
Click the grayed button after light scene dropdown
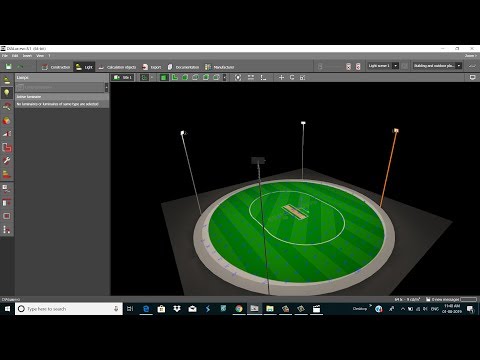pos(405,66)
